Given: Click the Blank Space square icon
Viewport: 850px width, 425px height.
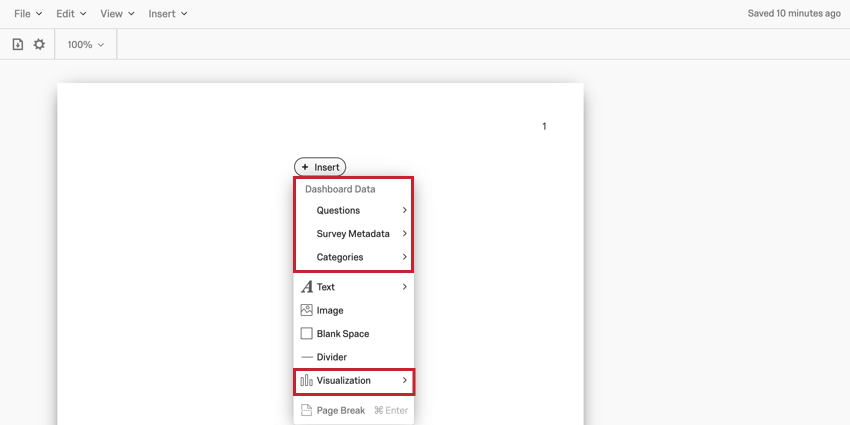Looking at the screenshot, I should pyautogui.click(x=306, y=333).
